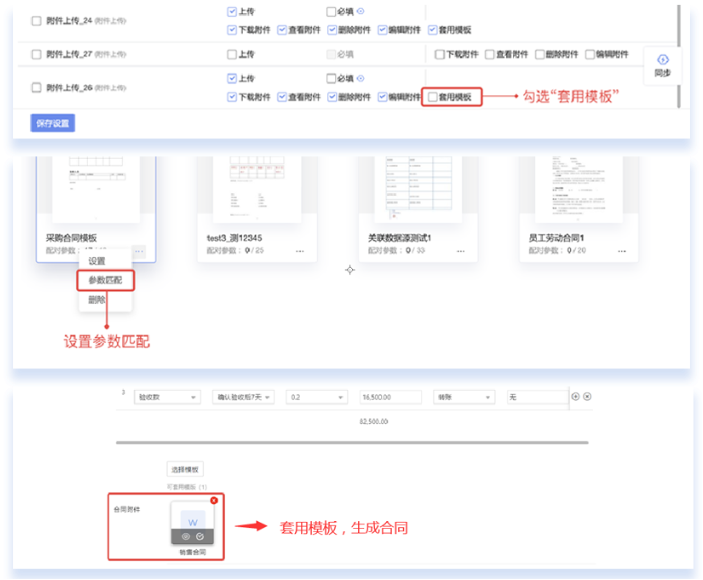Tick the 套用模板 checkbox in 附件上传_26 row
This screenshot has height=580, width=703.
433,97
